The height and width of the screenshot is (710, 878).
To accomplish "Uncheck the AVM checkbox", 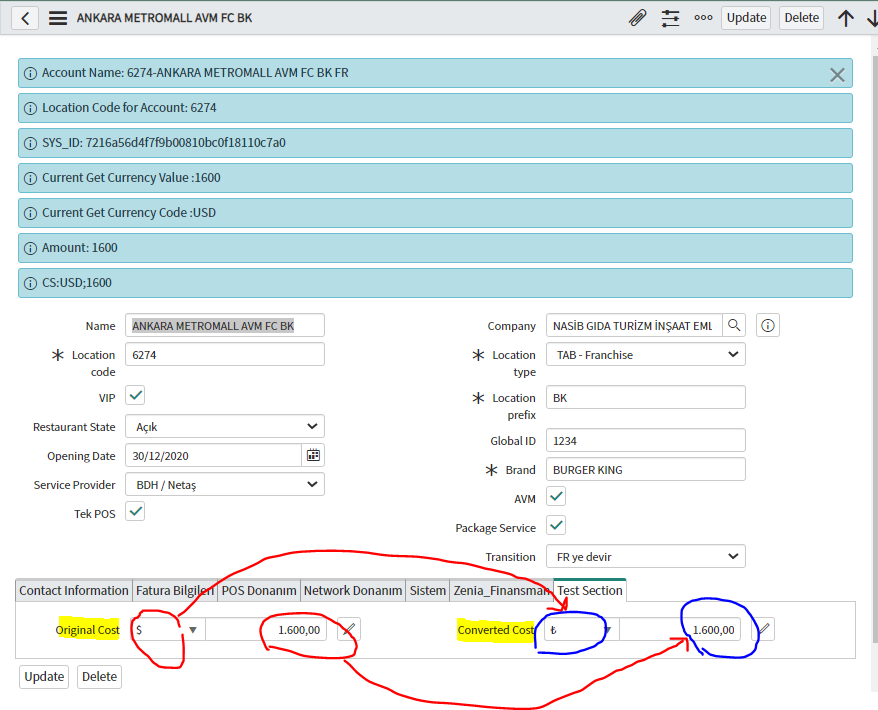I will coord(555,496).
